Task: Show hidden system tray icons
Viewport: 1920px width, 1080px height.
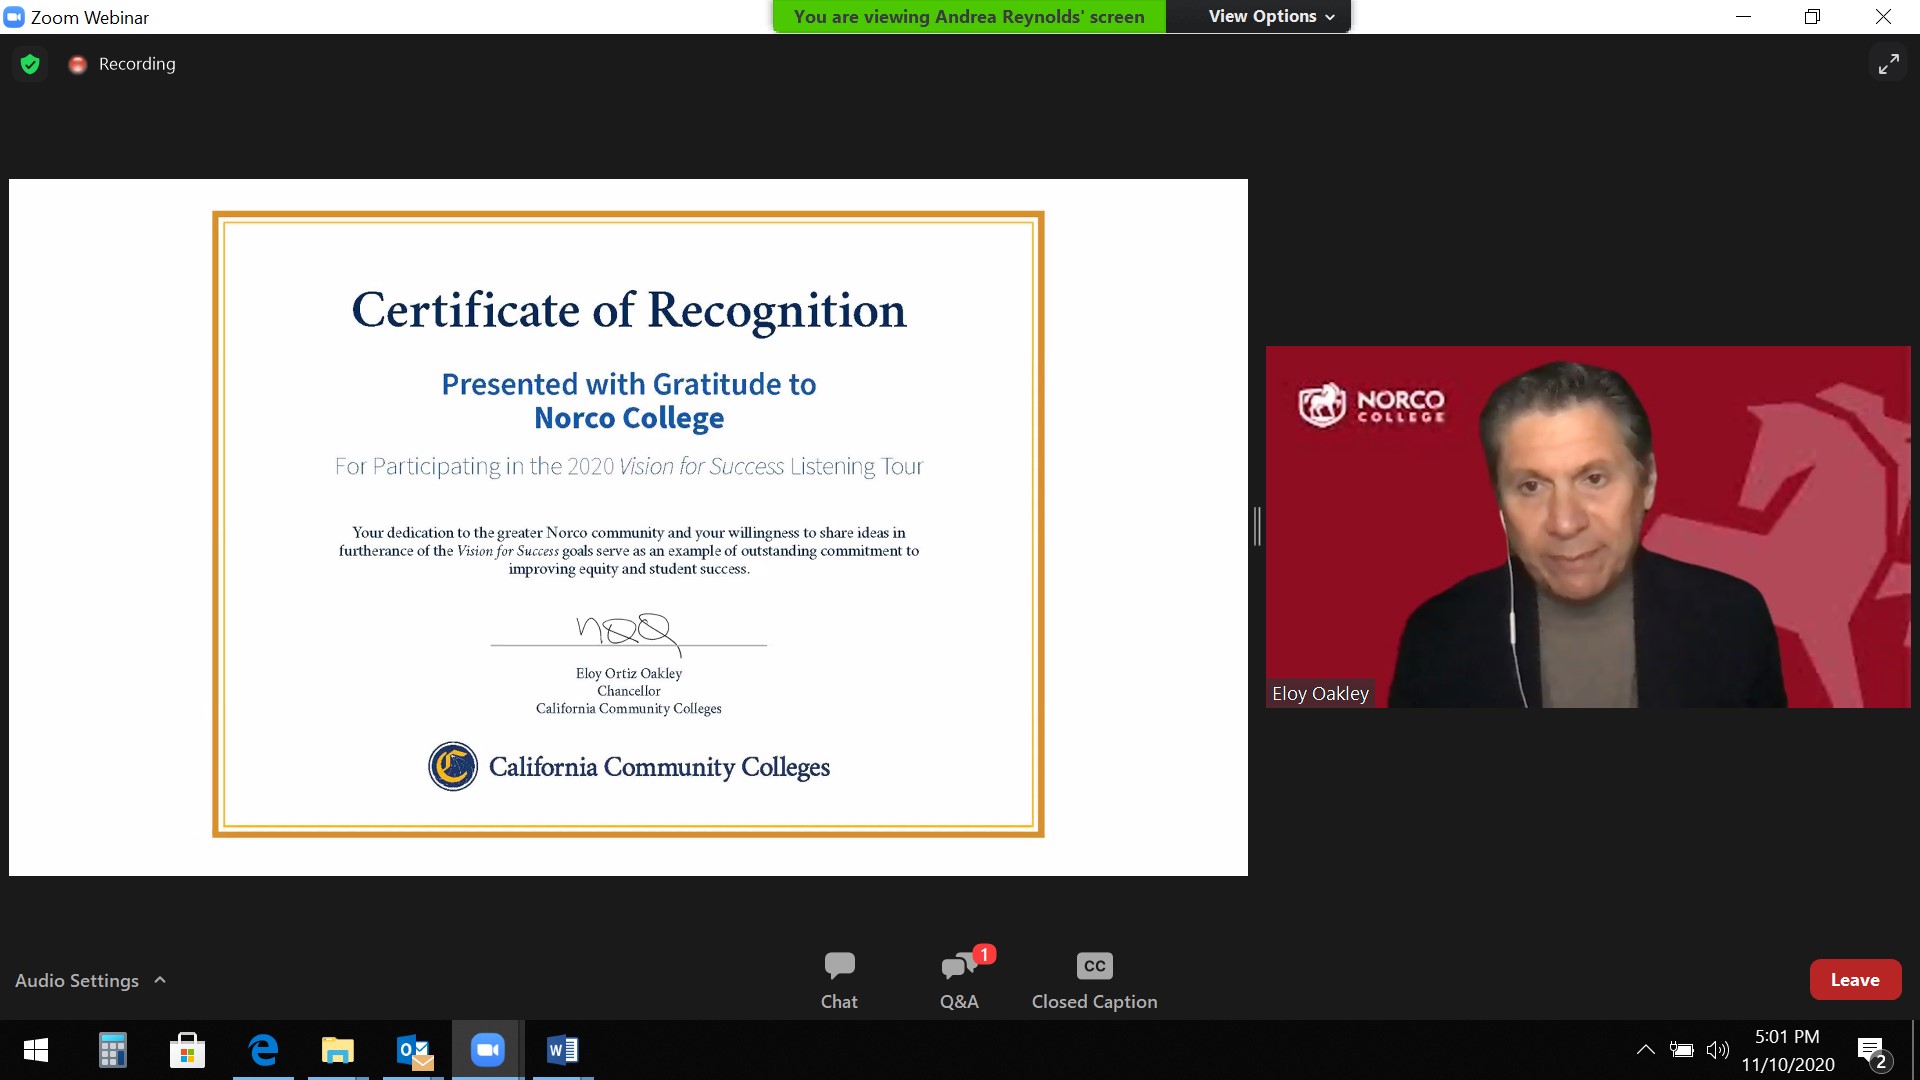Action: tap(1645, 1050)
